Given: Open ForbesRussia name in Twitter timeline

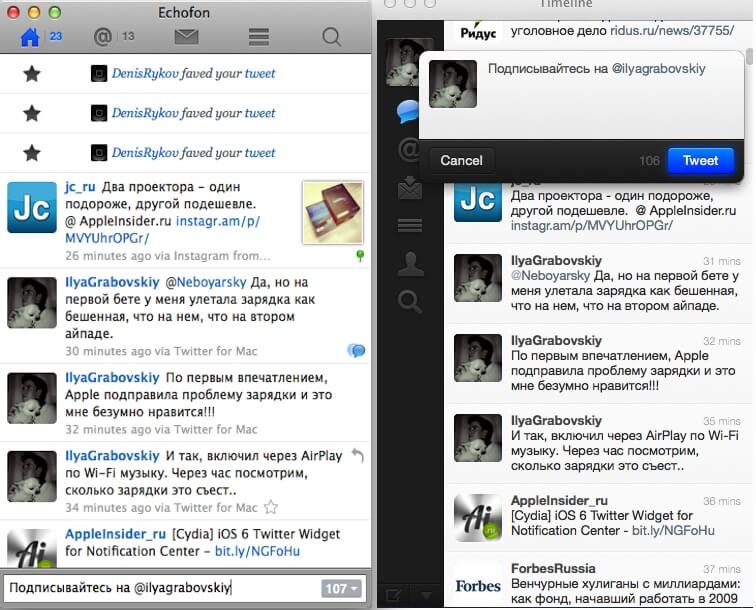Looking at the screenshot, I should point(553,568).
